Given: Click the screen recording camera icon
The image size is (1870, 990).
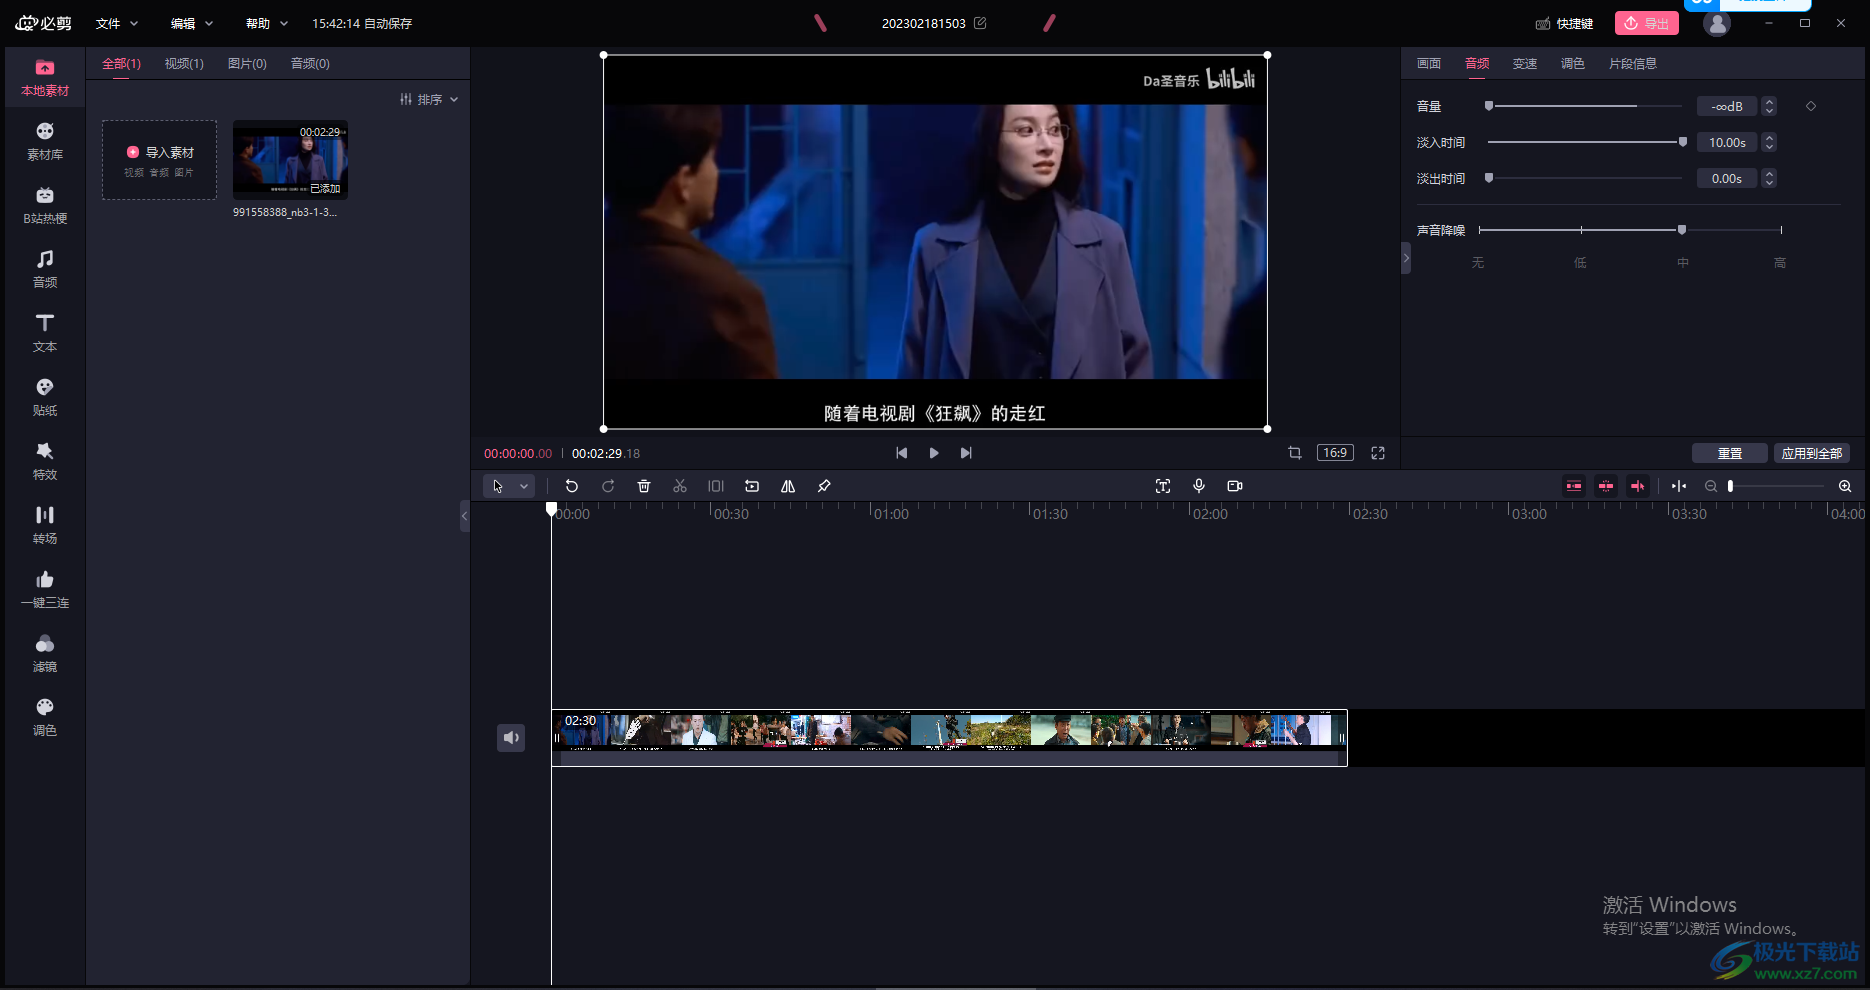Looking at the screenshot, I should (1235, 486).
